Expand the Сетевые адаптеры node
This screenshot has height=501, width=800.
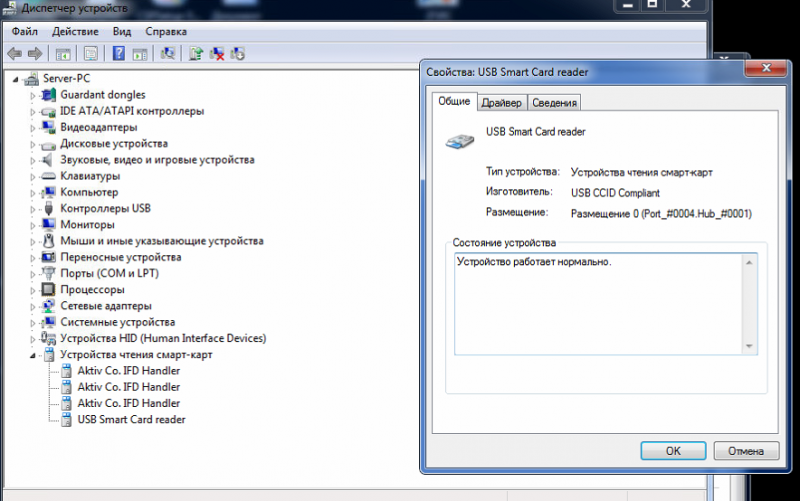point(33,307)
